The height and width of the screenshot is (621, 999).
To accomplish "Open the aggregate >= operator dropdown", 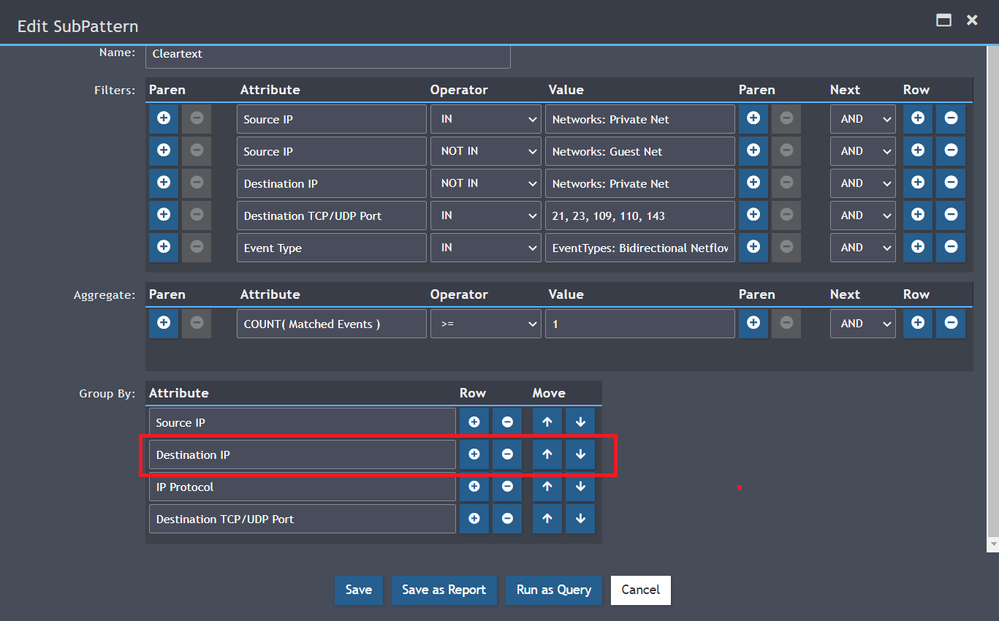I will click(x=486, y=324).
